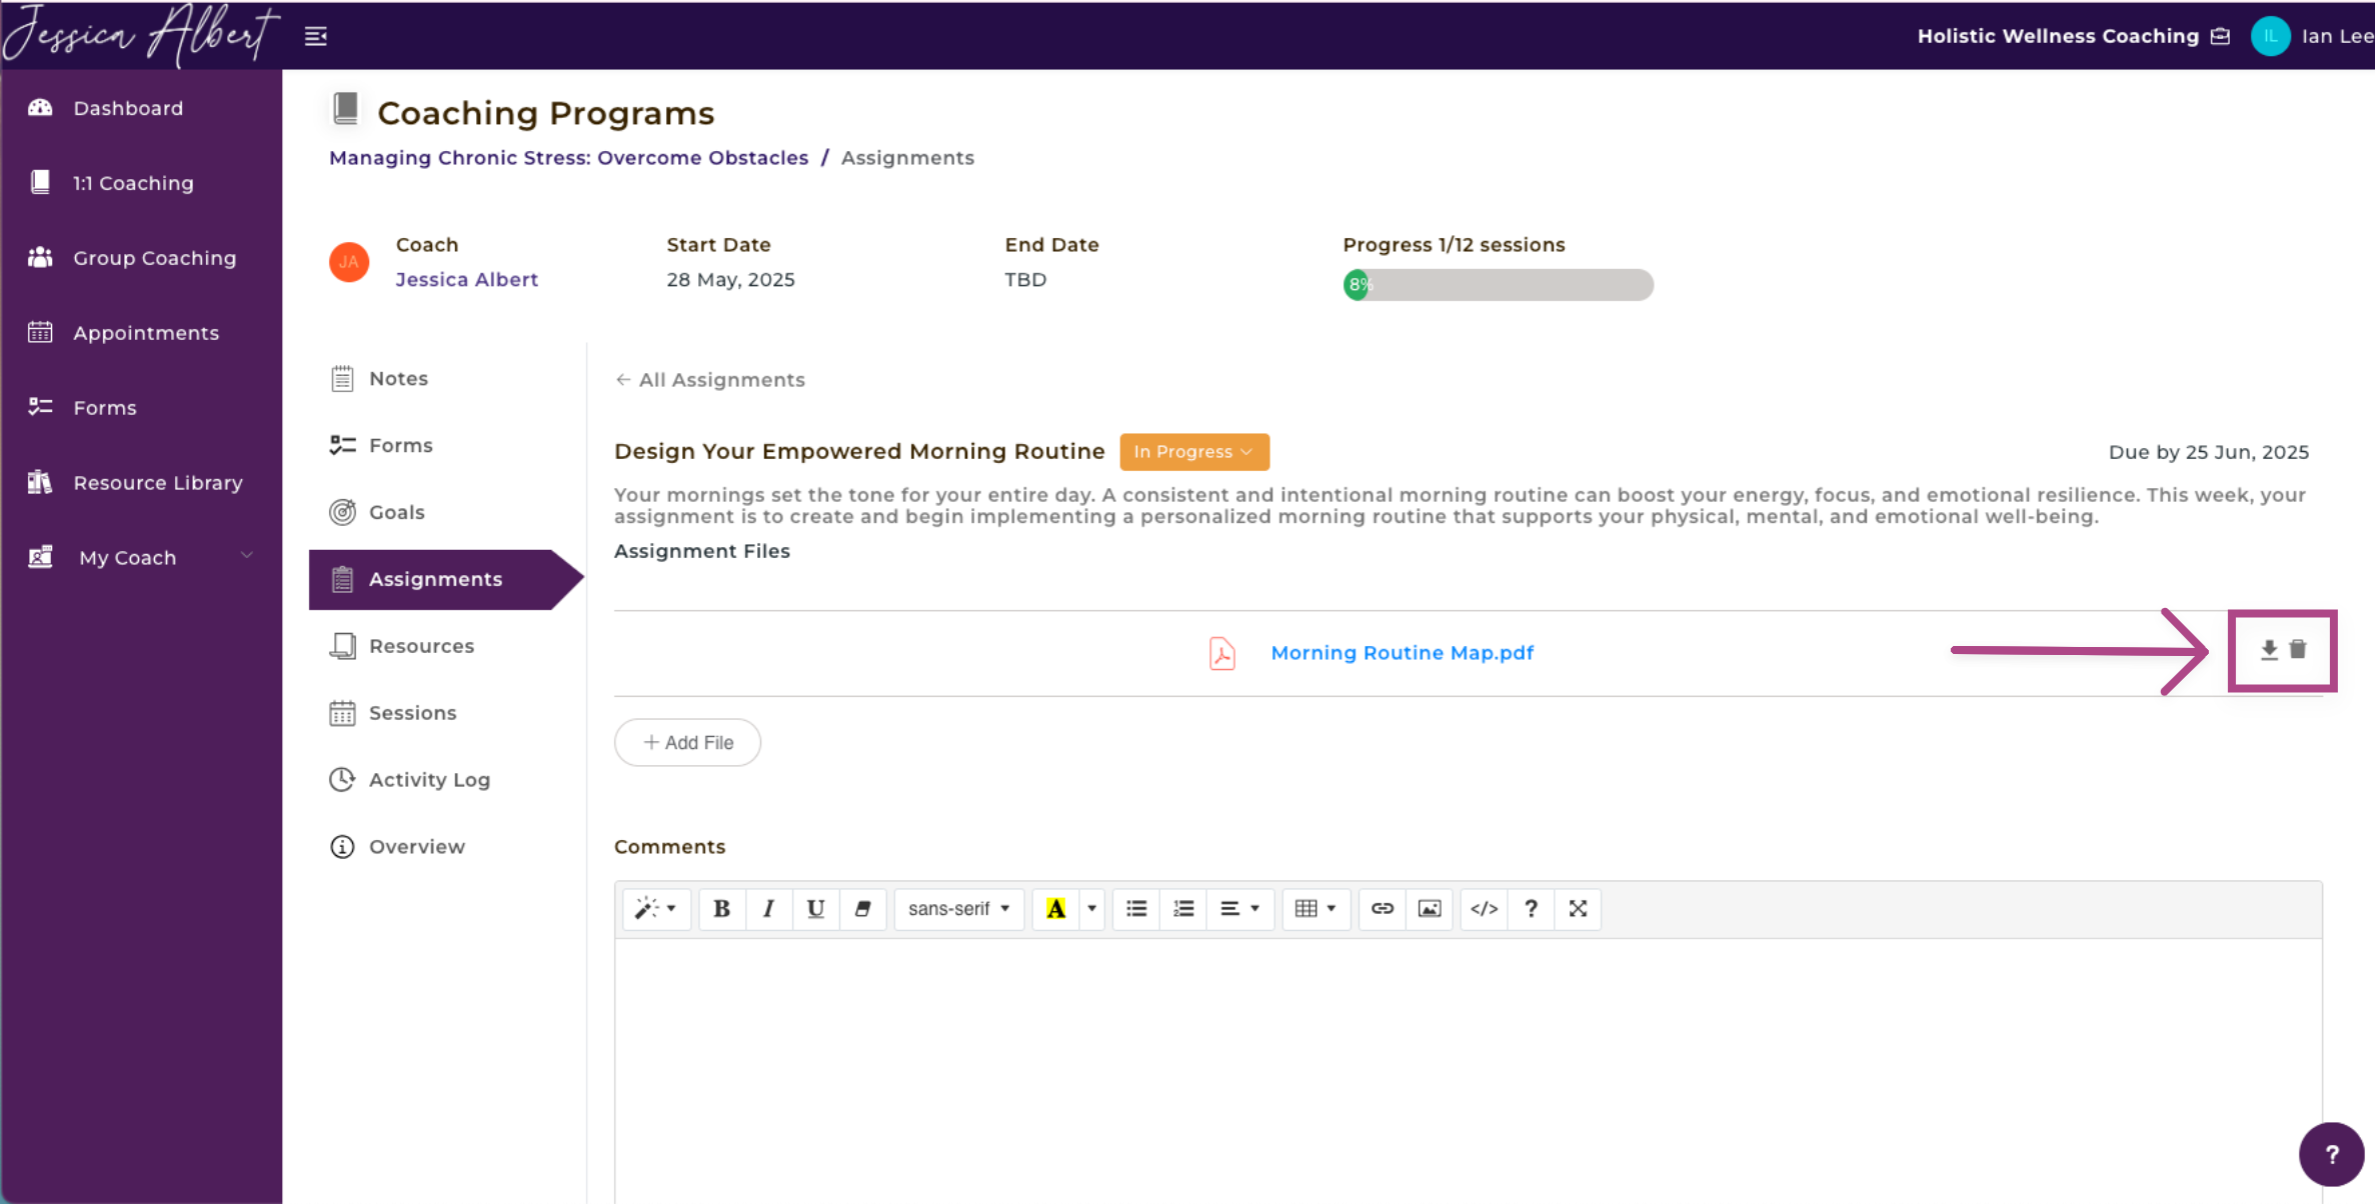The image size is (2375, 1204).
Task: Open the paragraph alignment dropdown
Action: (x=1240, y=909)
